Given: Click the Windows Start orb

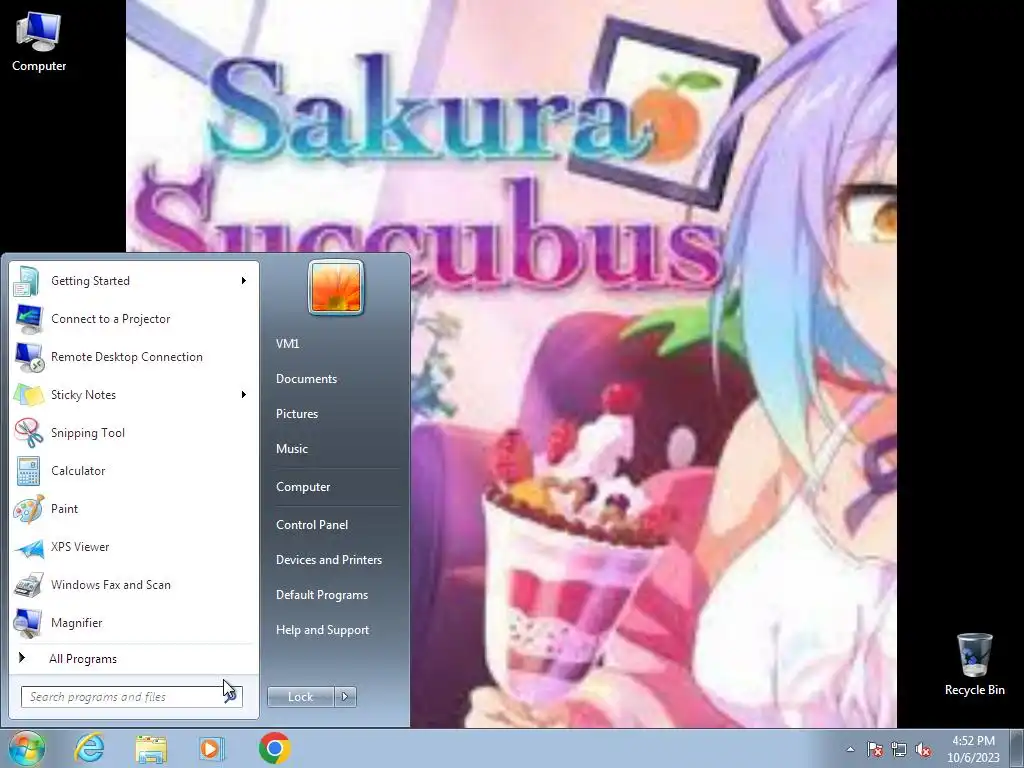Looking at the screenshot, I should 27,748.
